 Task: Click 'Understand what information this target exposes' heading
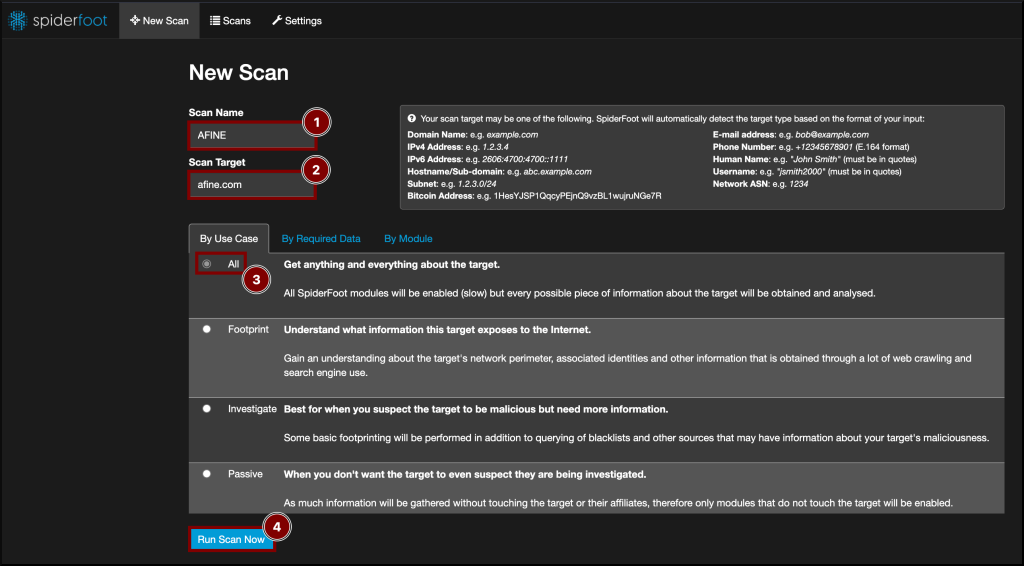click(x=437, y=330)
